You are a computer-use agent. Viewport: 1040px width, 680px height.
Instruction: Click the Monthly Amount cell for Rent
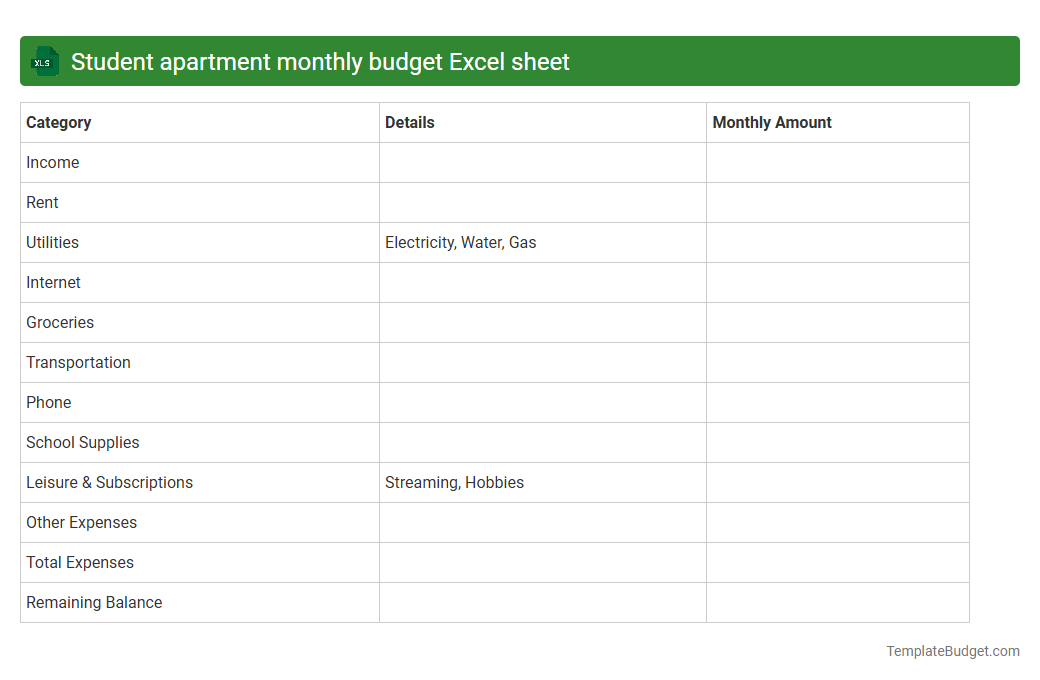click(x=837, y=202)
